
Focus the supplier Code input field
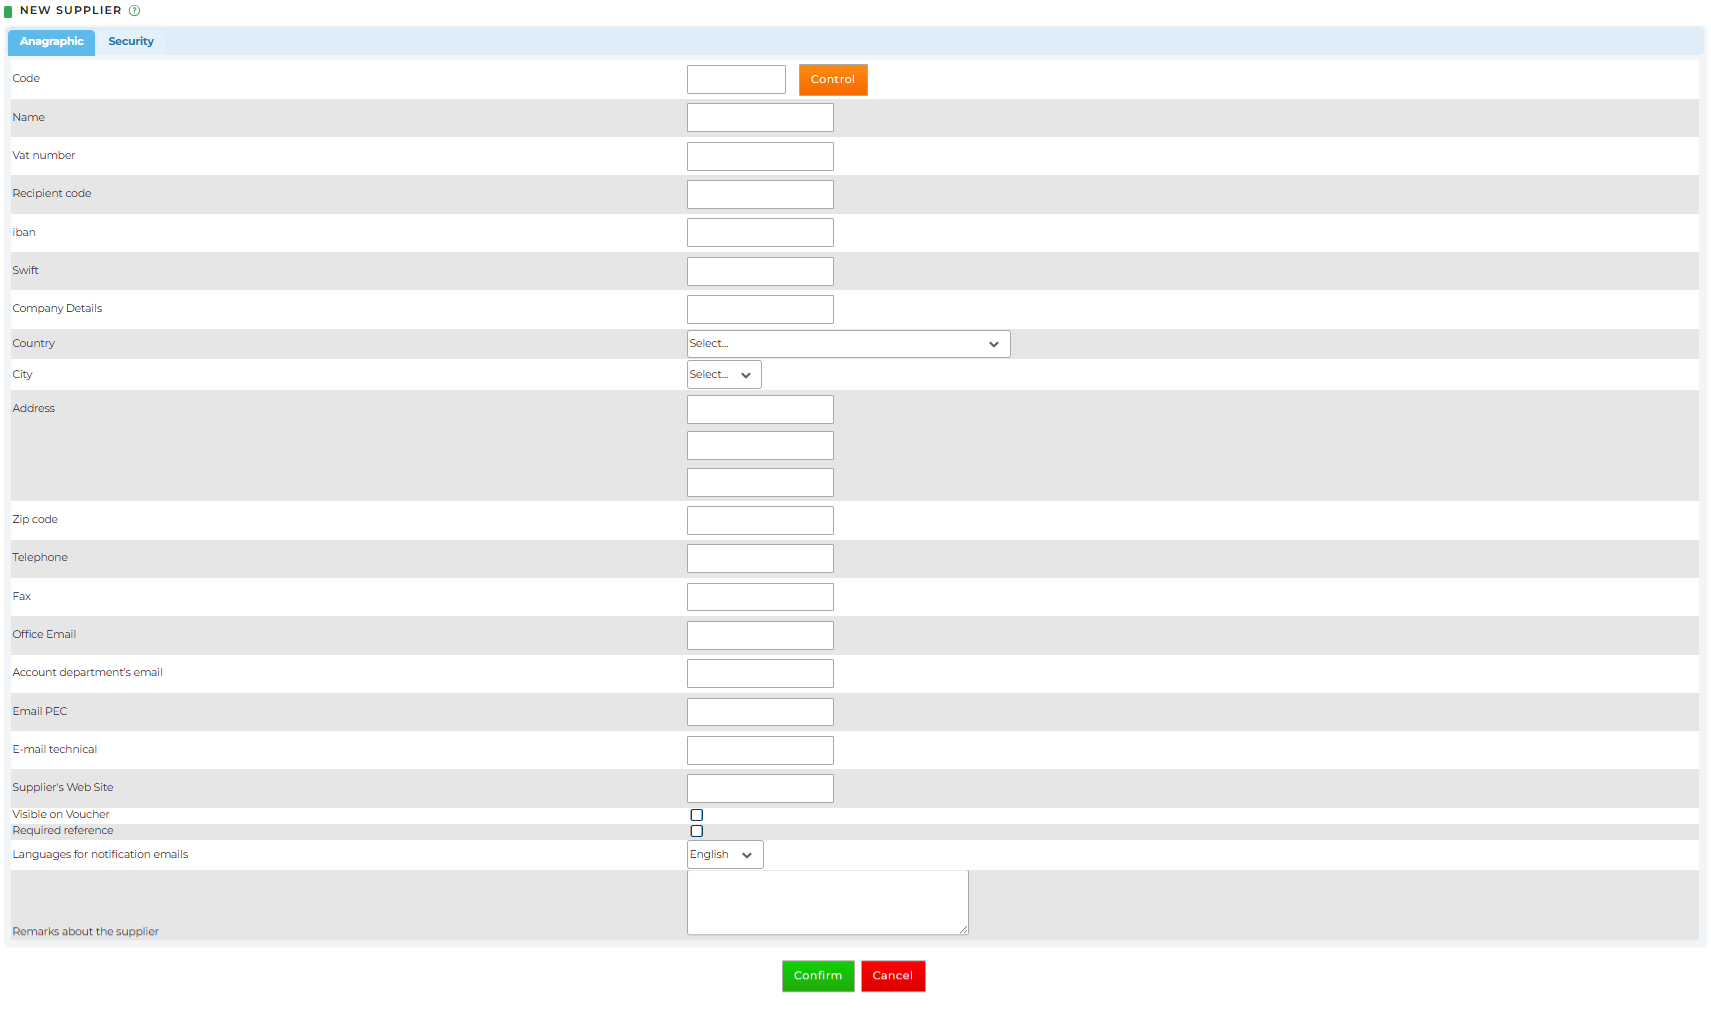point(735,80)
